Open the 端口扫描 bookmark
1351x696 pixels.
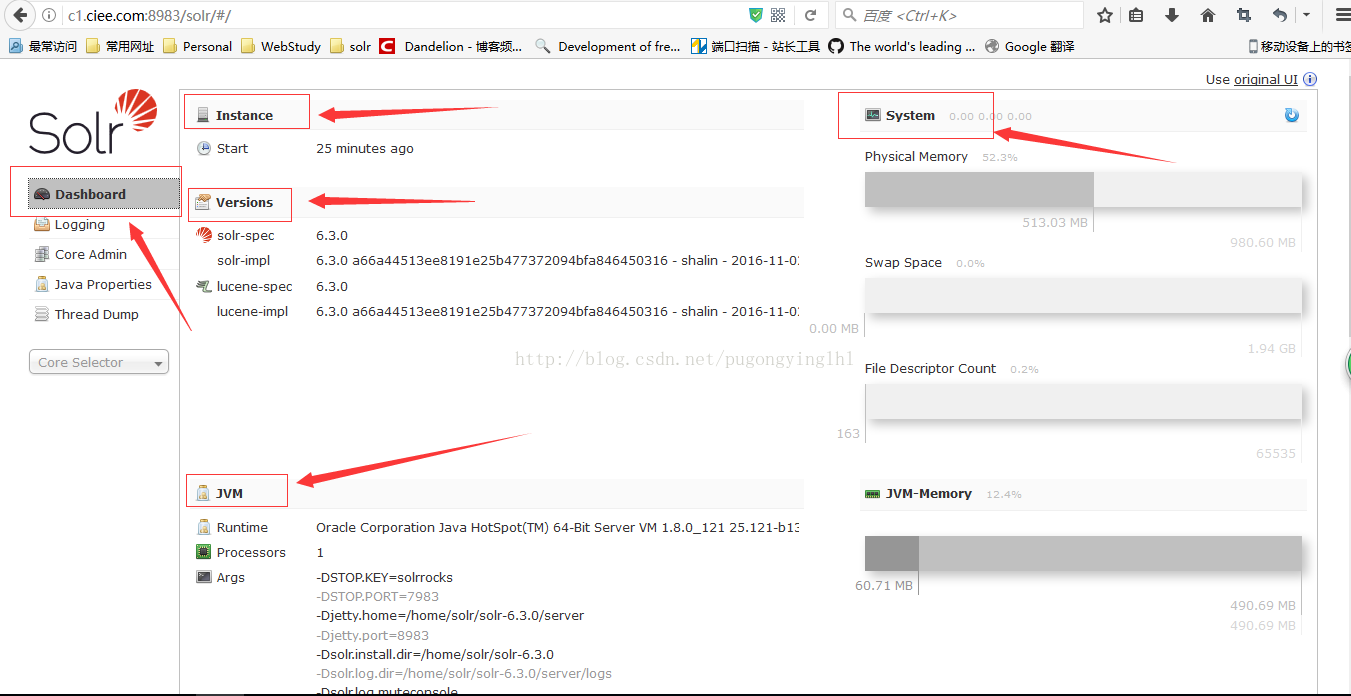(x=756, y=46)
